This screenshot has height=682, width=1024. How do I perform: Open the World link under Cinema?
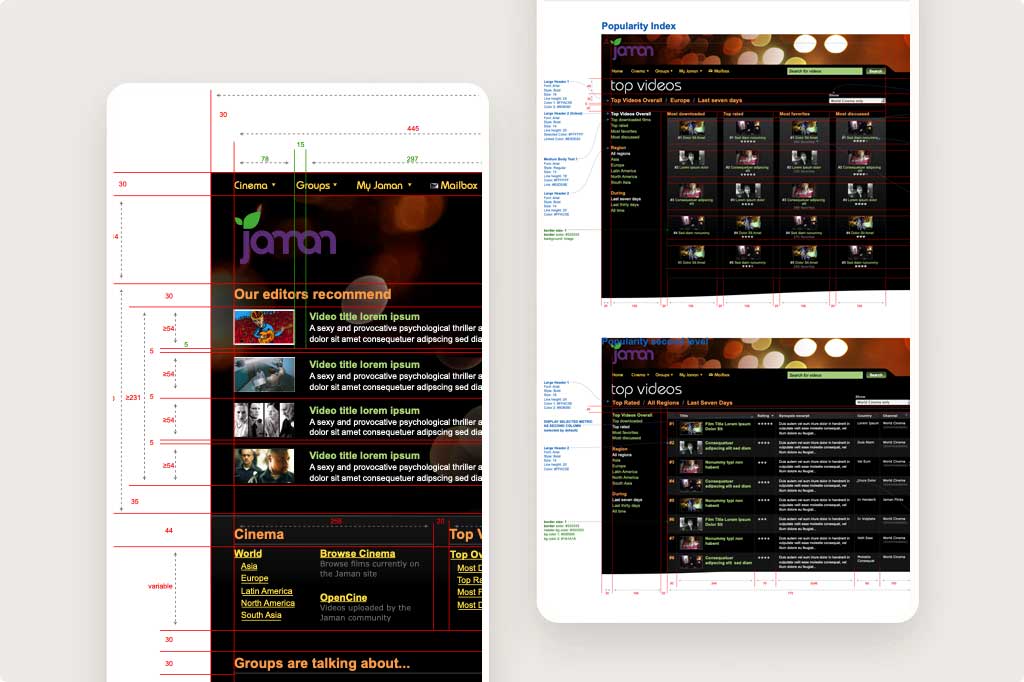[248, 553]
